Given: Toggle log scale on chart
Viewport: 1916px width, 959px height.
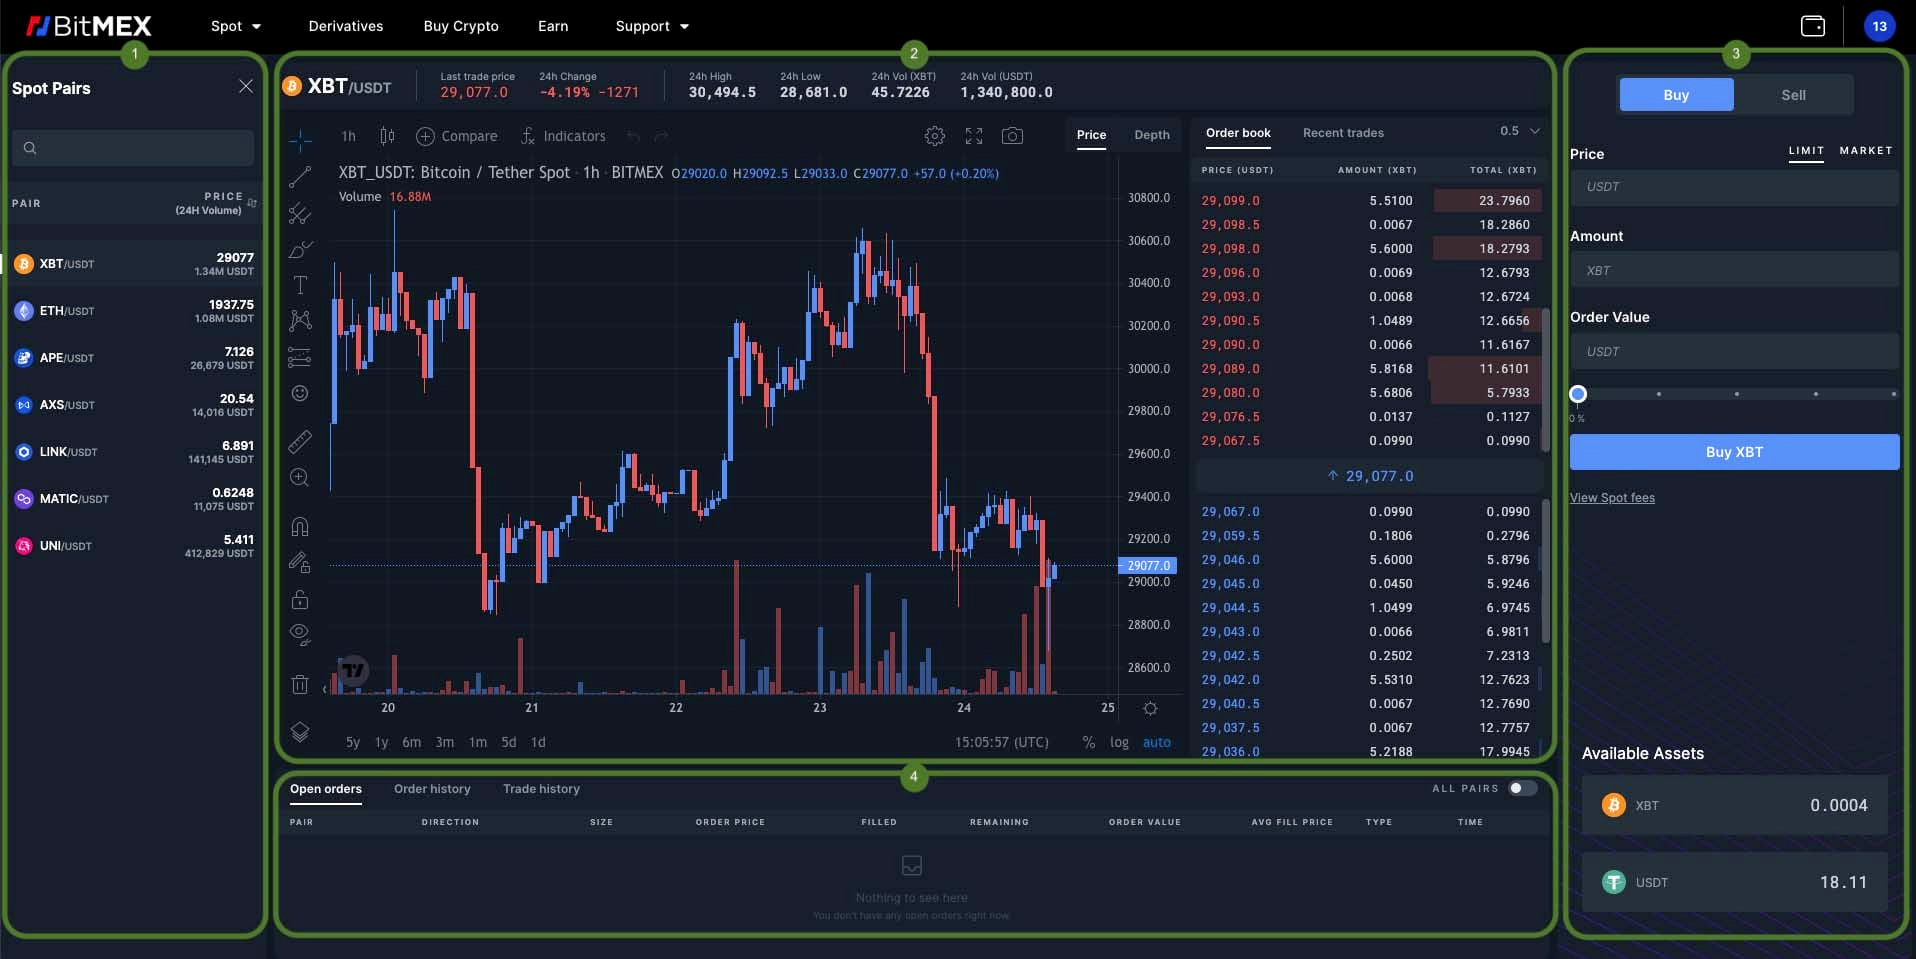Looking at the screenshot, I should tap(1119, 742).
